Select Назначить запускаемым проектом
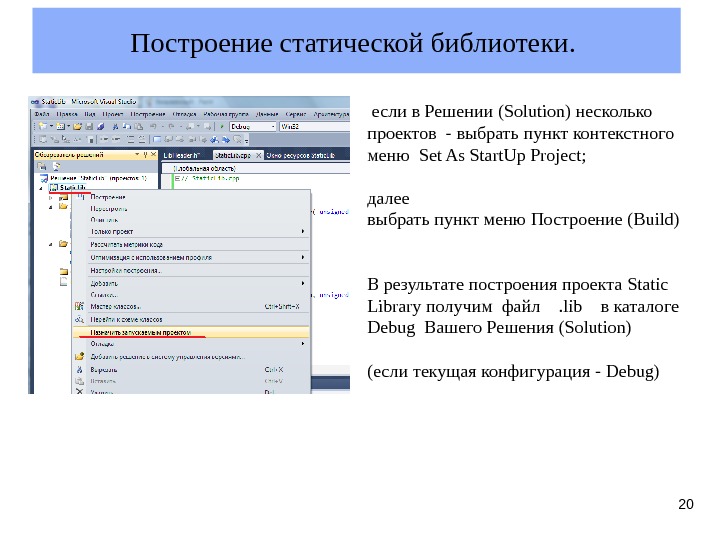 (x=191, y=332)
